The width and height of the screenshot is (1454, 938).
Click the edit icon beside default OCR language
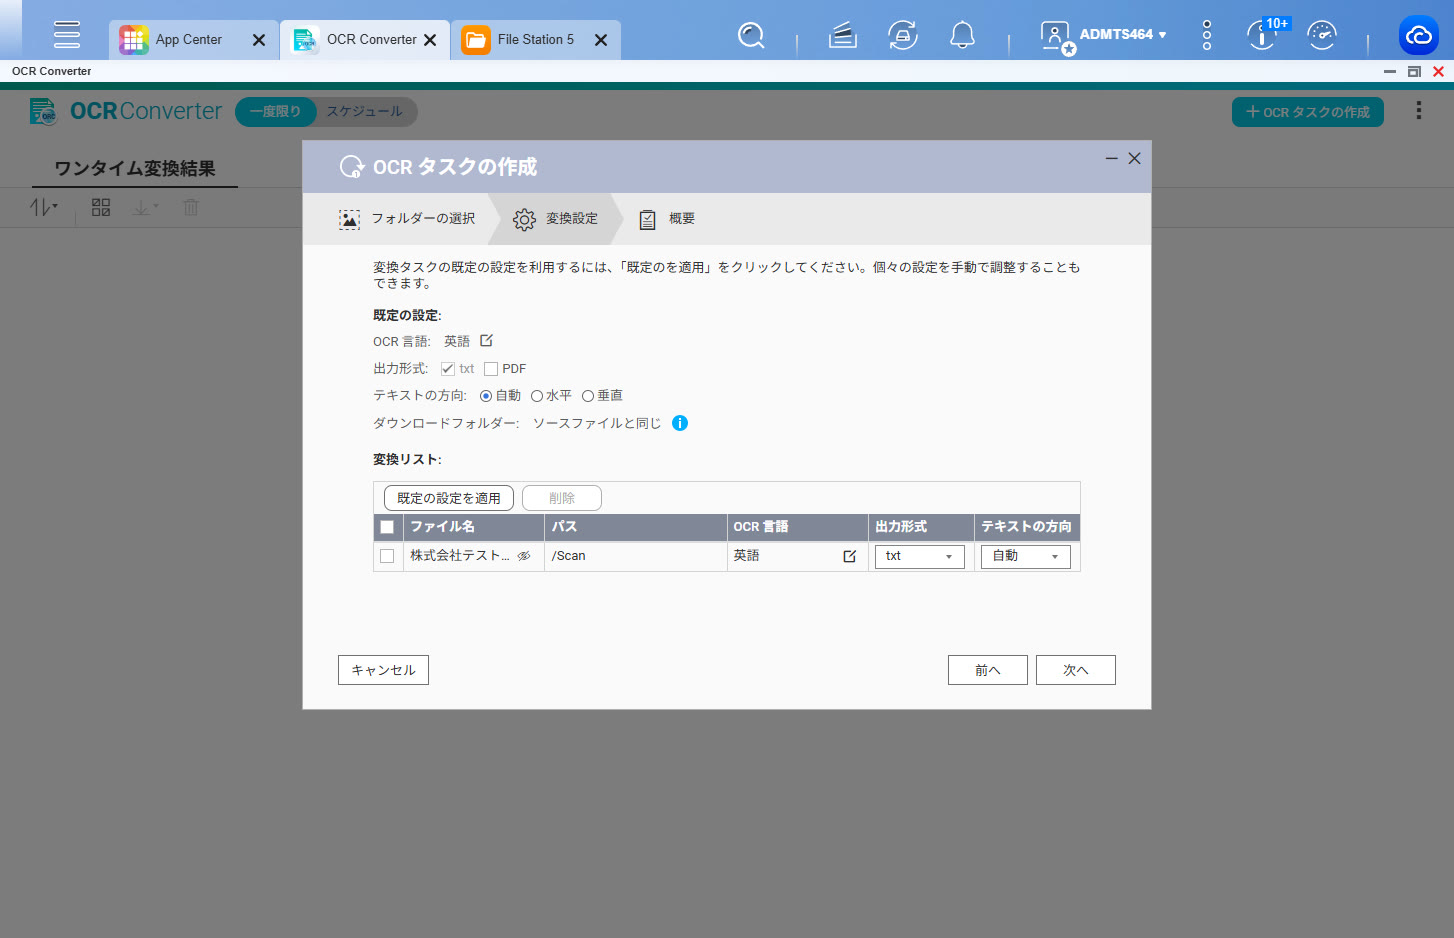pyautogui.click(x=486, y=341)
